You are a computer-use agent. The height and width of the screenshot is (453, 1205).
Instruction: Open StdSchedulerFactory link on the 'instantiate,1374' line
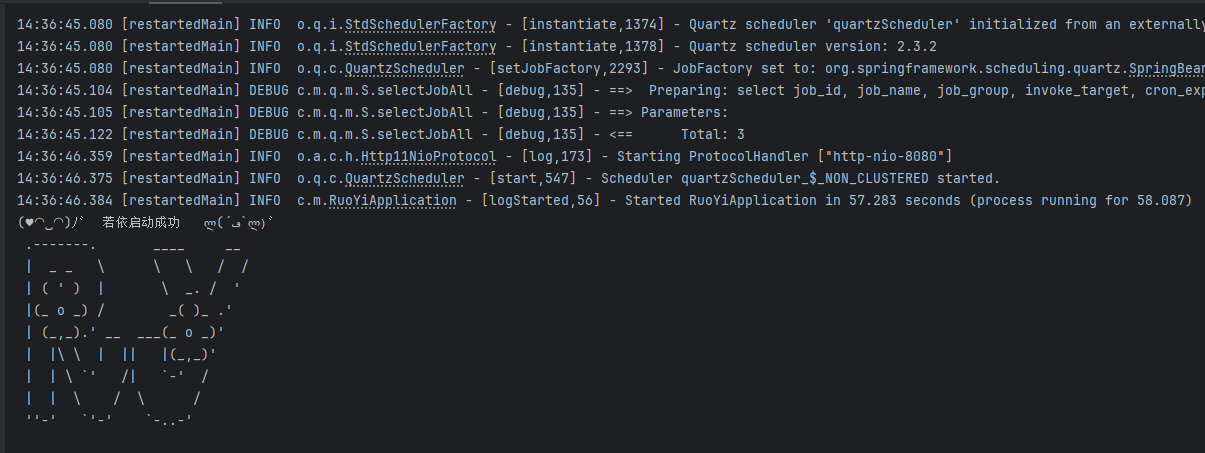(x=420, y=24)
